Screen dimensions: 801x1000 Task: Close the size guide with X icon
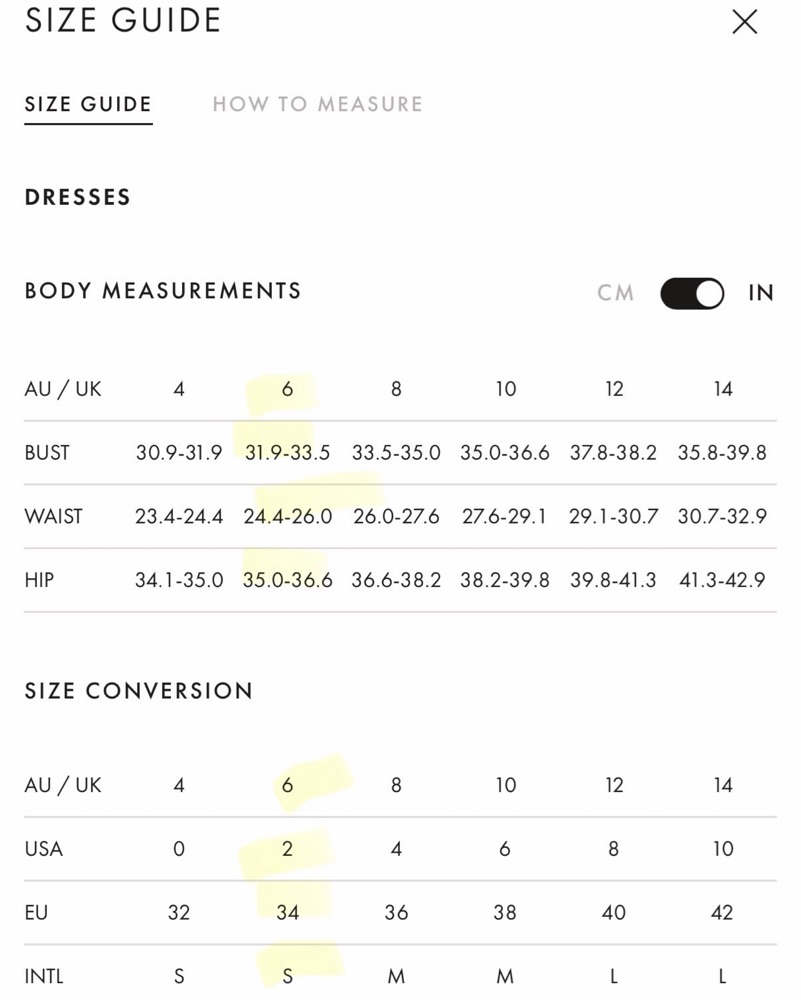coord(744,22)
